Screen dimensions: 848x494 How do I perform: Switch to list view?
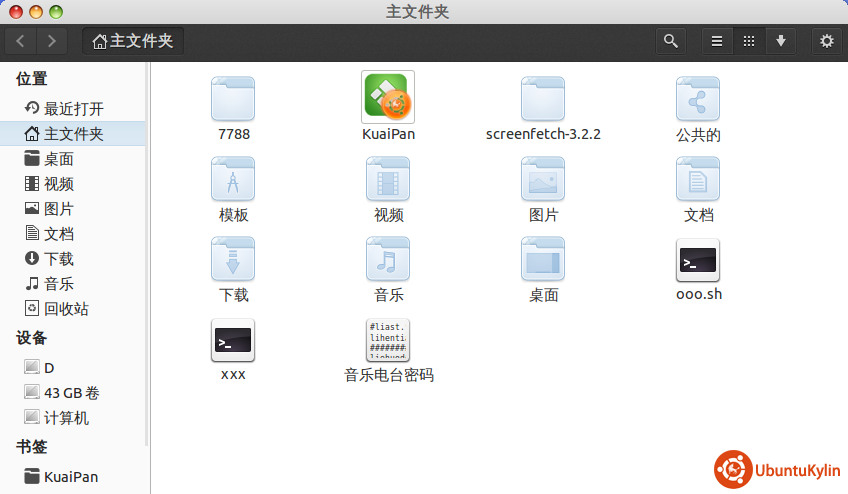(x=716, y=41)
